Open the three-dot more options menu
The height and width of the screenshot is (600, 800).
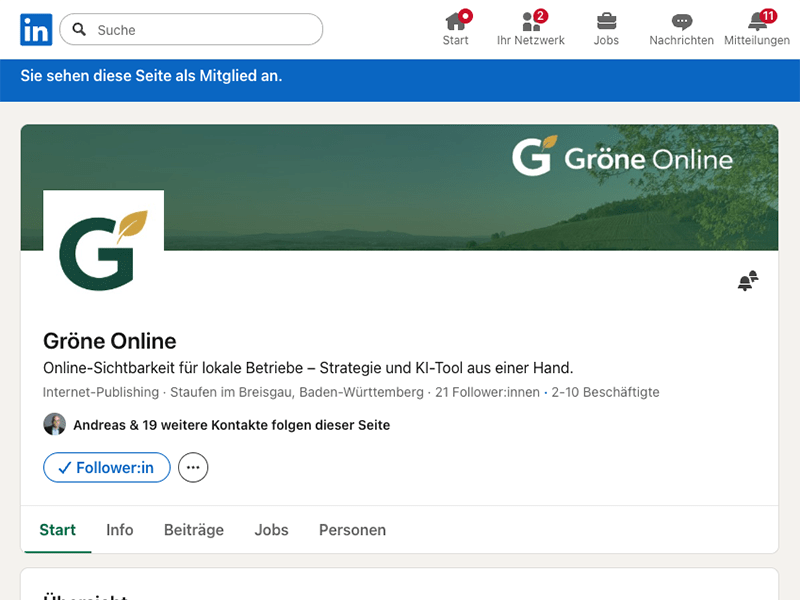tap(193, 467)
